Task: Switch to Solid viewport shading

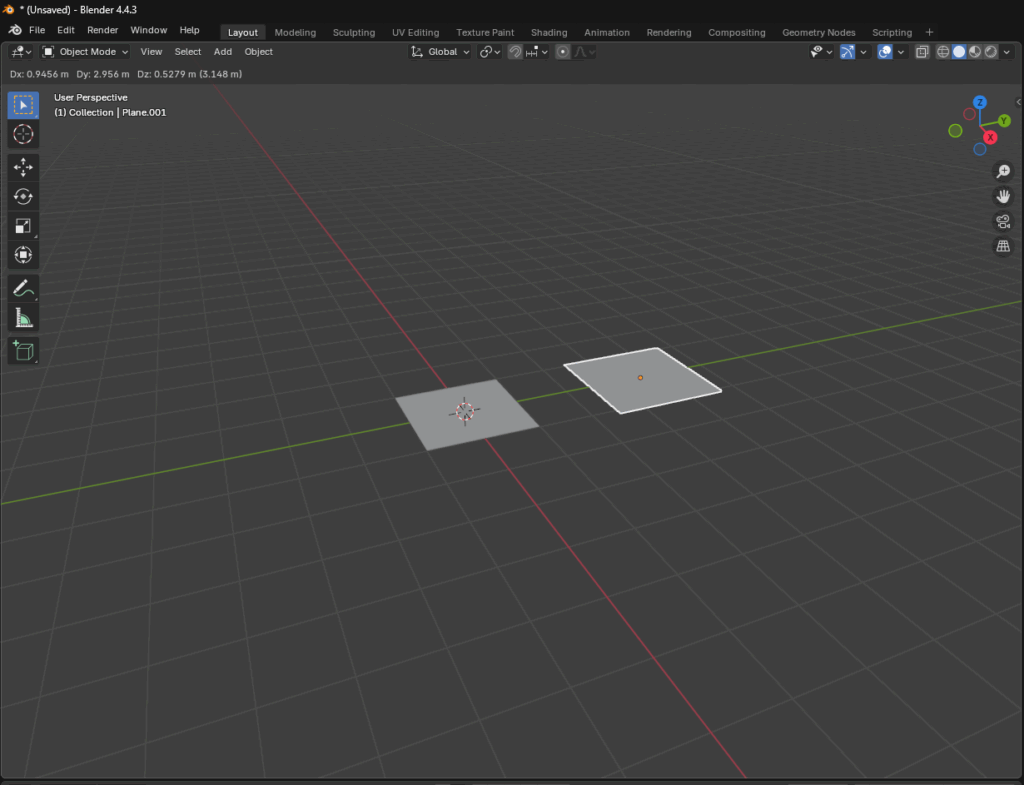Action: point(959,52)
